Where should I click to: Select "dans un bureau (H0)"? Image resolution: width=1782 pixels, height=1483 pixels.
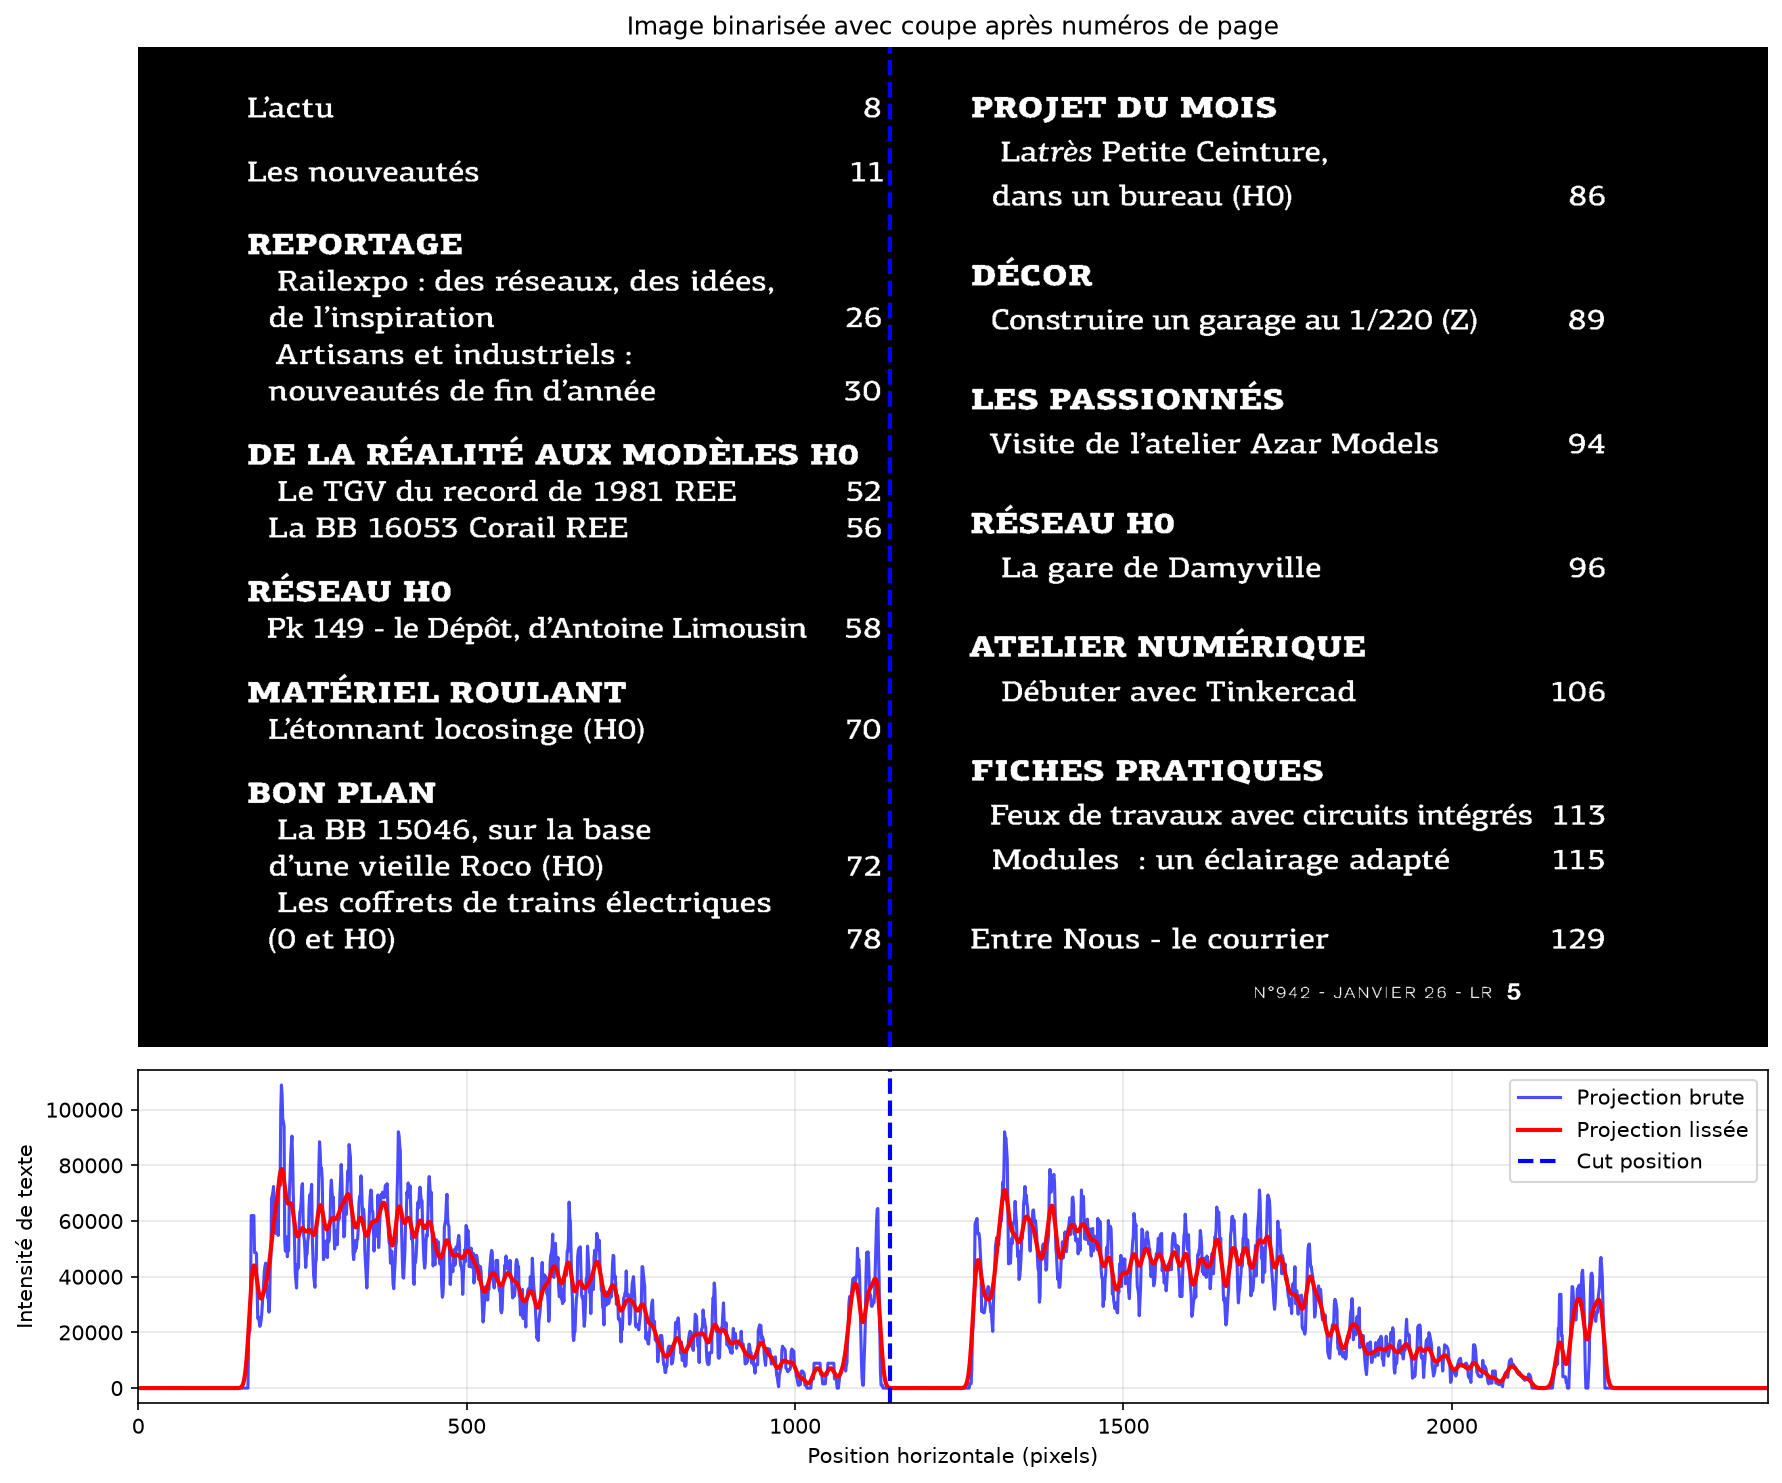pyautogui.click(x=1142, y=196)
